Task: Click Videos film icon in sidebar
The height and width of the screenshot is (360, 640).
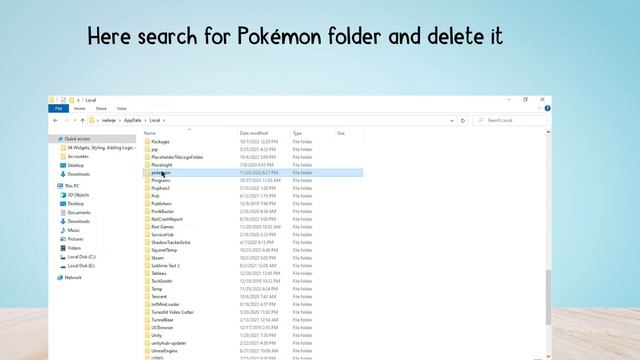Action: click(x=63, y=248)
